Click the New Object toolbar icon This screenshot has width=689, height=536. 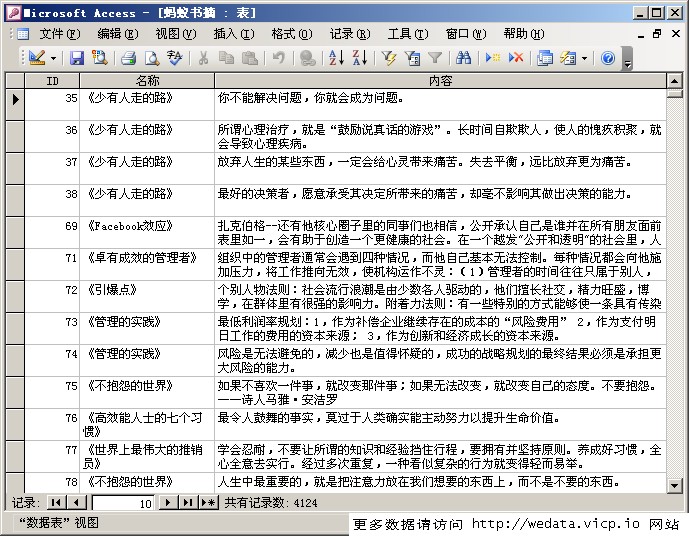pos(568,58)
